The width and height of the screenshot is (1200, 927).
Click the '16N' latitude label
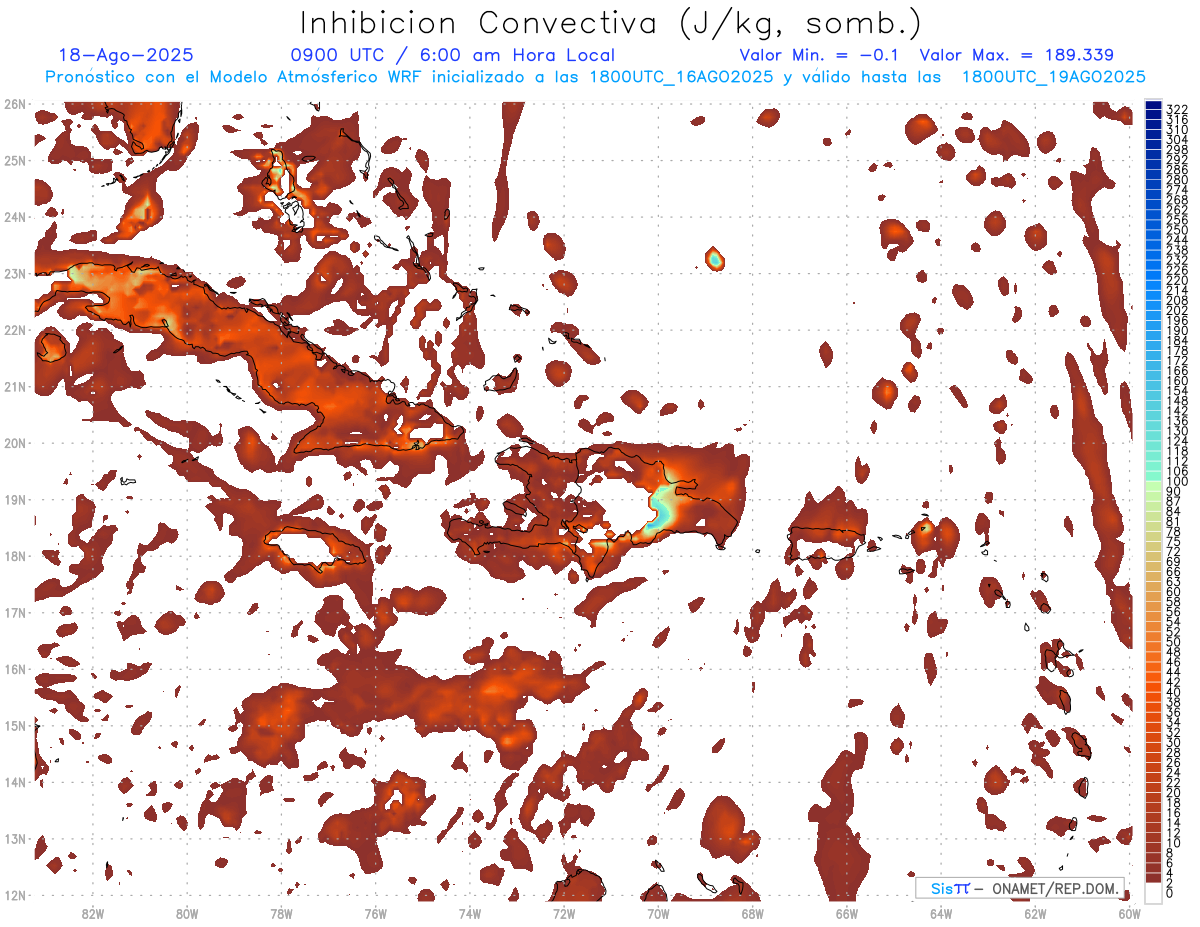click(x=14, y=669)
